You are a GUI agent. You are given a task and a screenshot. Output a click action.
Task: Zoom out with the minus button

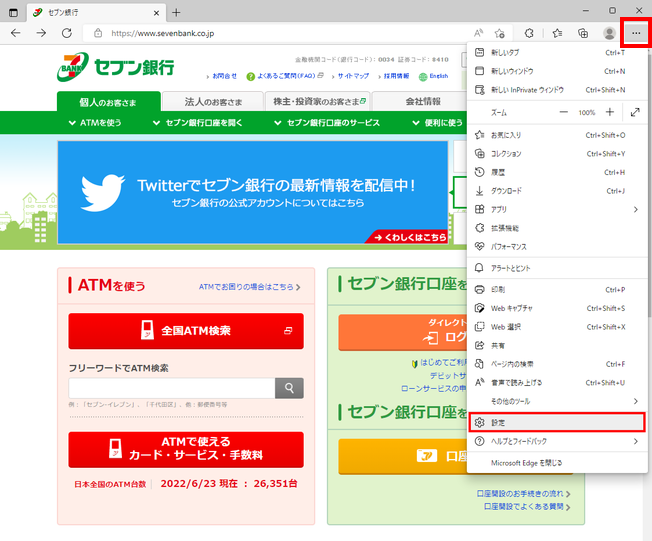click(x=563, y=112)
